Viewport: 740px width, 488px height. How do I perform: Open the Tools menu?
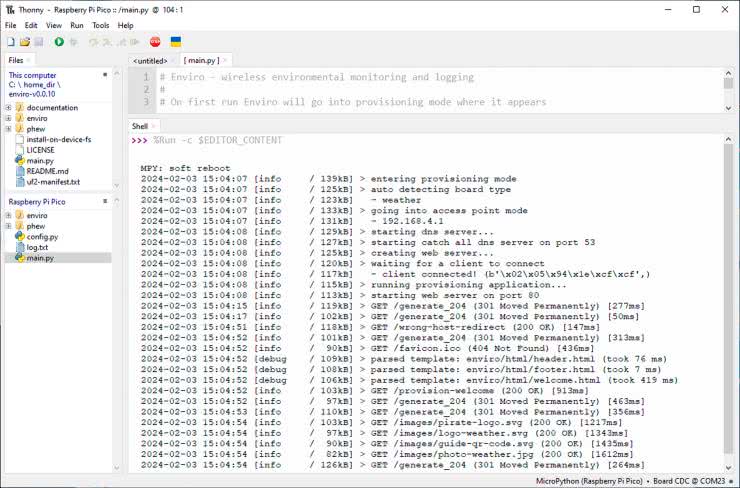[101, 25]
